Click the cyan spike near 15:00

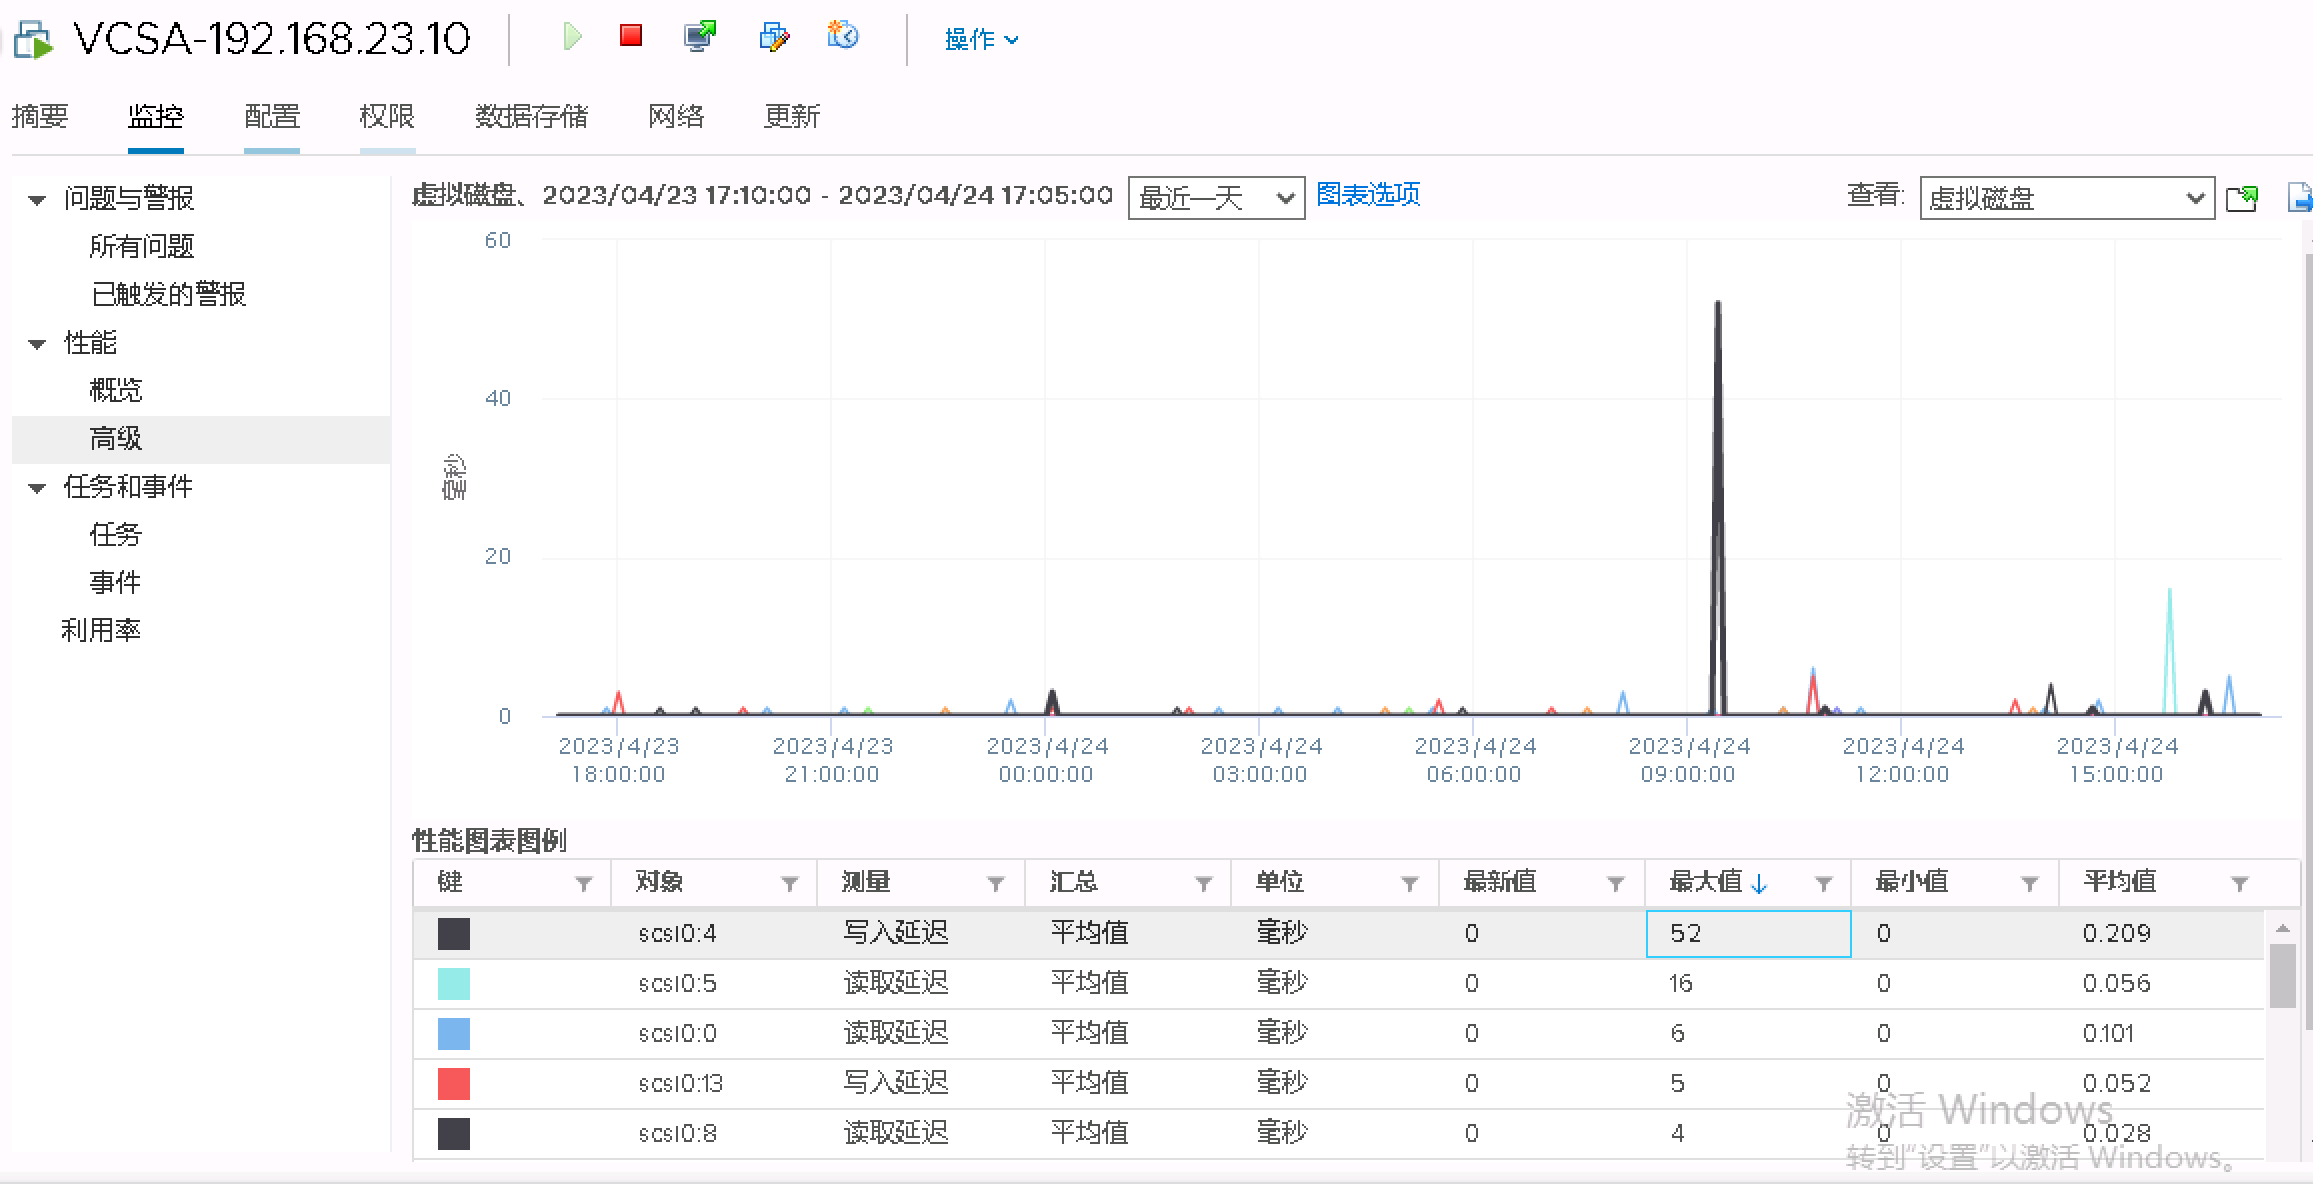tap(2169, 650)
